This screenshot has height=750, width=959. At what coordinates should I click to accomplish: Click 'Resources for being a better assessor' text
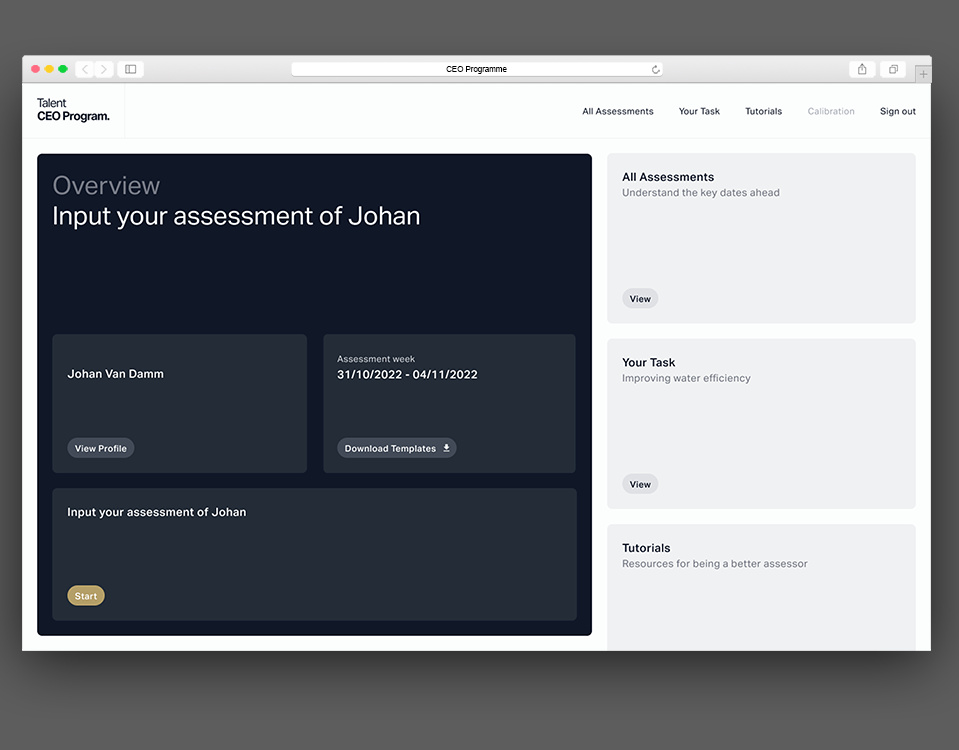point(714,563)
